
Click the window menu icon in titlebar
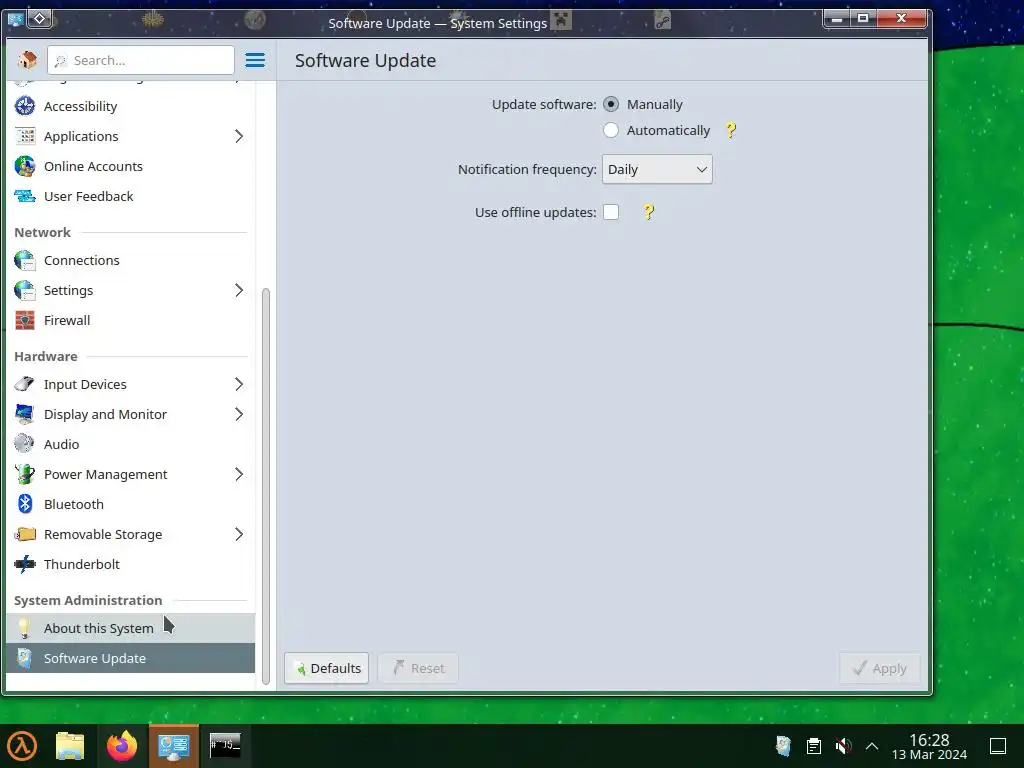click(15, 19)
